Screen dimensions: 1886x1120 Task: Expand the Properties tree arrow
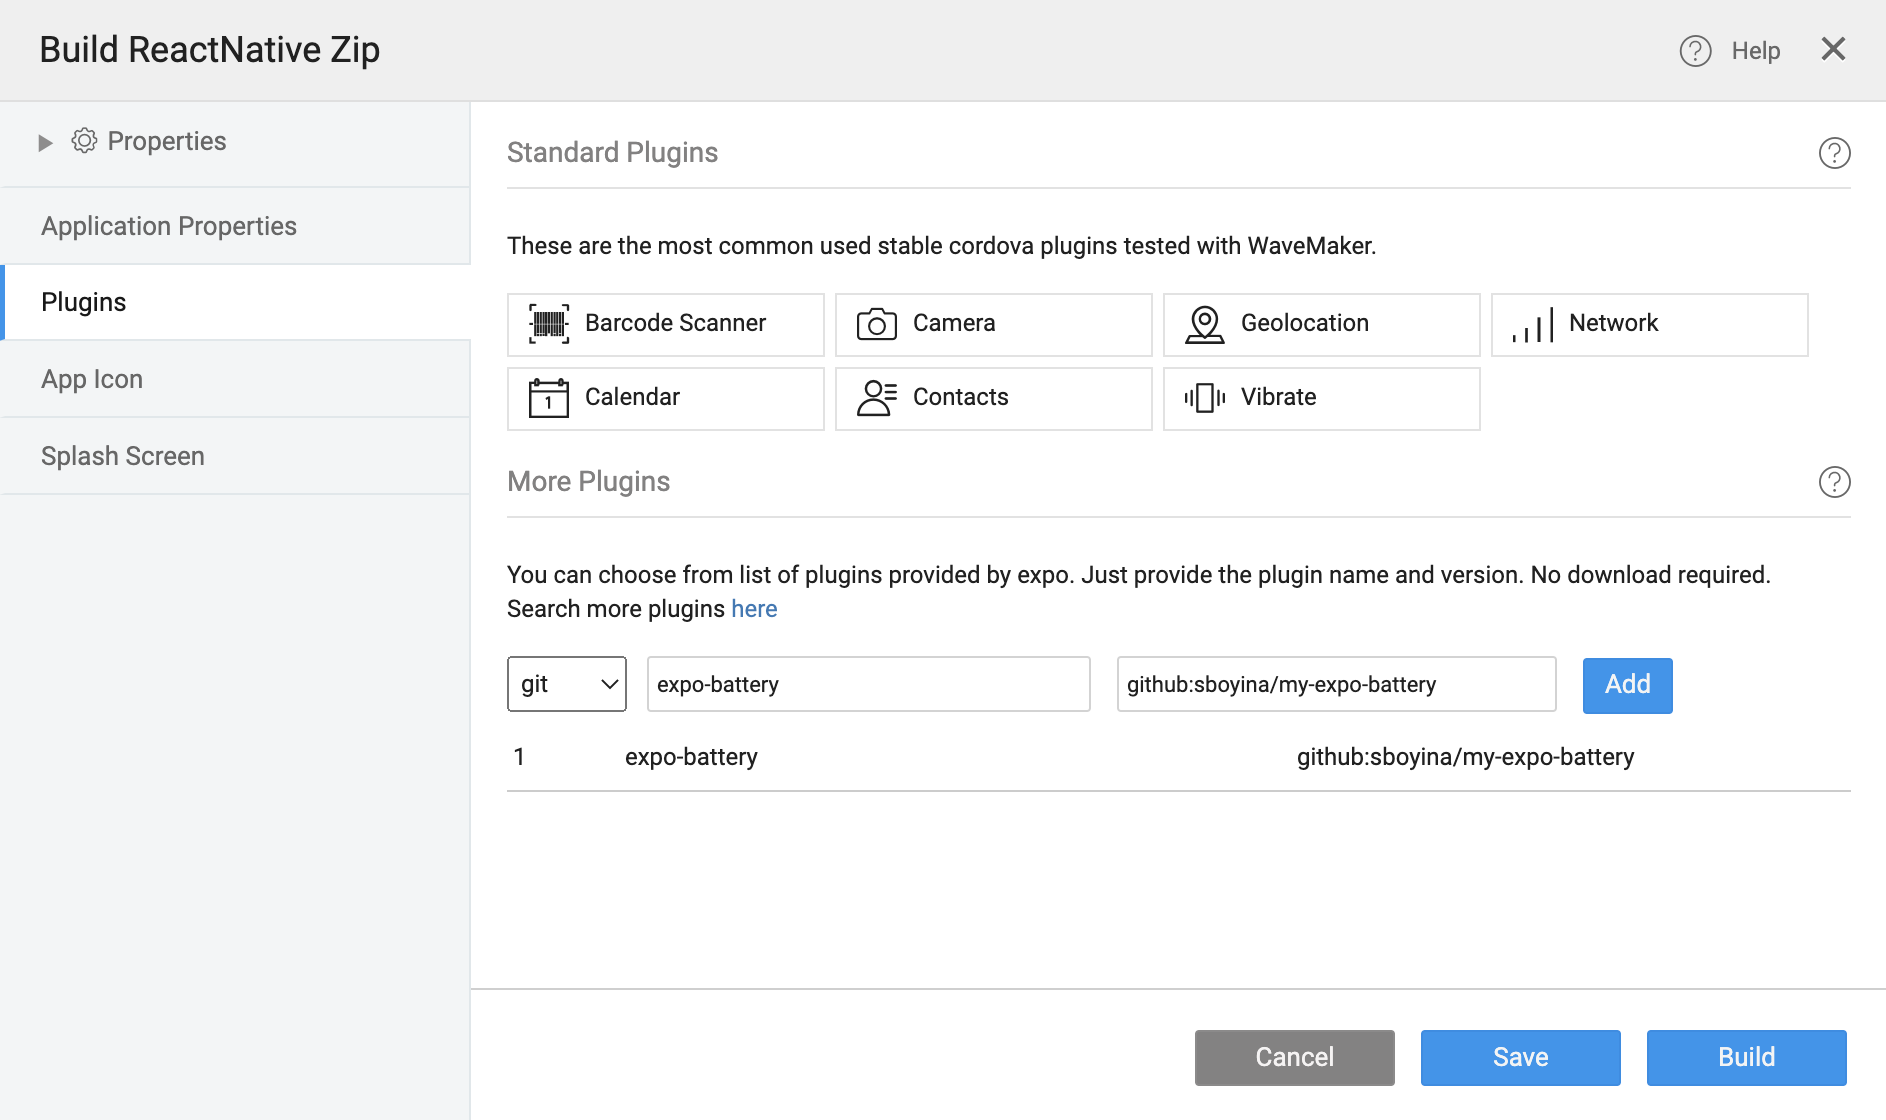pyautogui.click(x=45, y=143)
